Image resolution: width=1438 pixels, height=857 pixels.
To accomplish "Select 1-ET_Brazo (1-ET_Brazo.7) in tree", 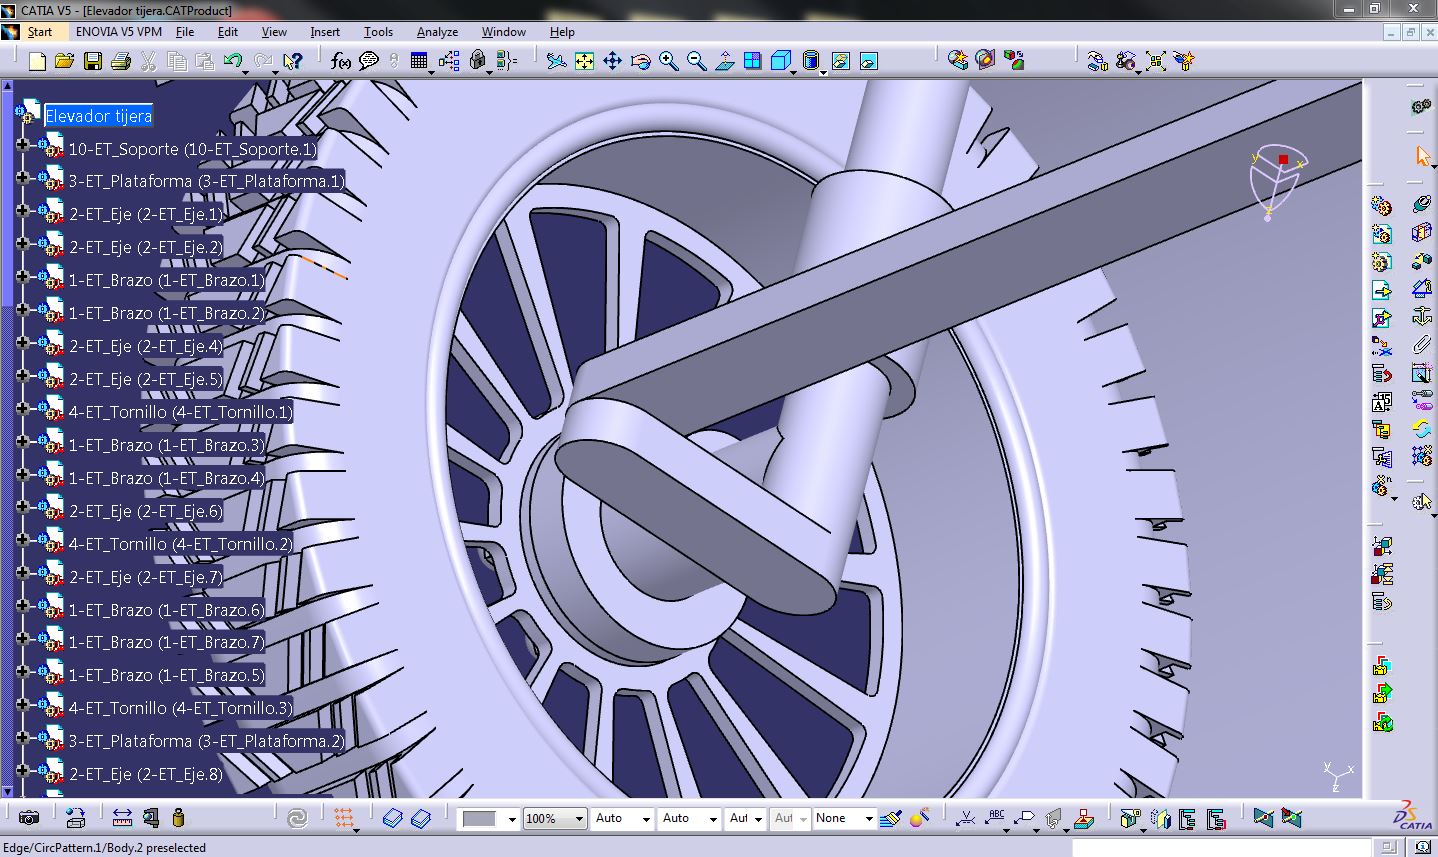I will click(167, 642).
